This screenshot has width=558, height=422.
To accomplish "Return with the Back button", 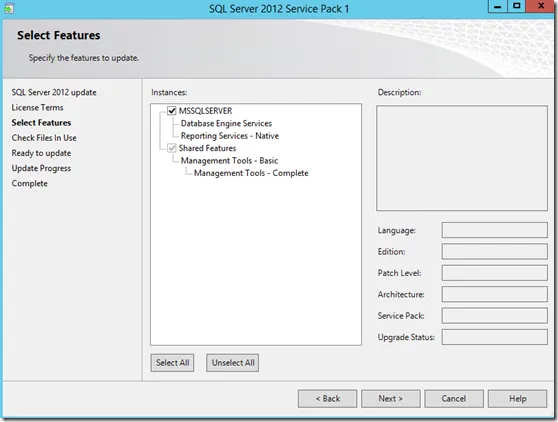I will coord(327,399).
